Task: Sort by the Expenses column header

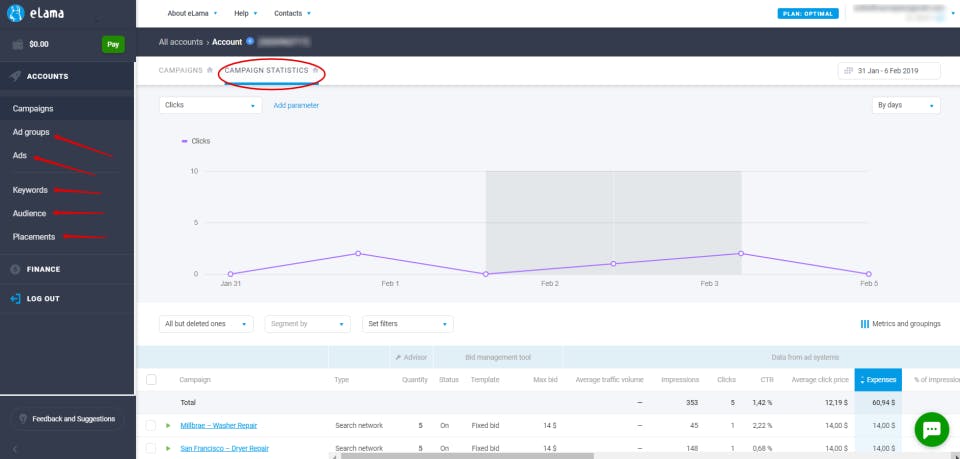Action: point(878,379)
